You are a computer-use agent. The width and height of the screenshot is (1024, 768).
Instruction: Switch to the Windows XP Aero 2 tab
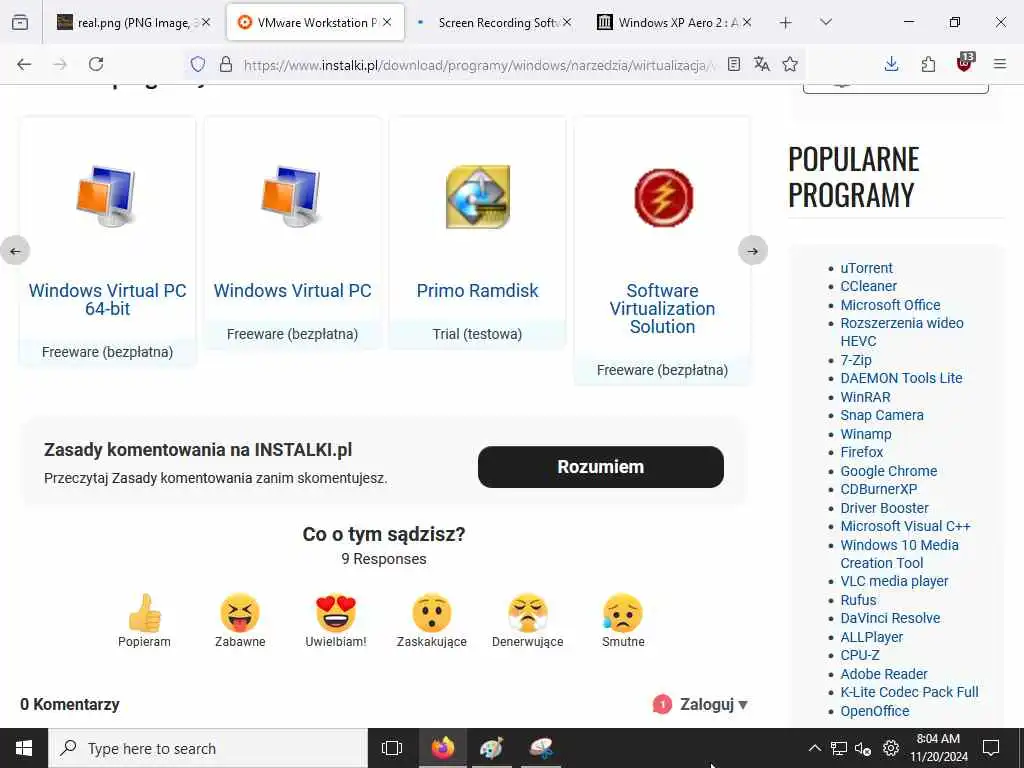(676, 22)
